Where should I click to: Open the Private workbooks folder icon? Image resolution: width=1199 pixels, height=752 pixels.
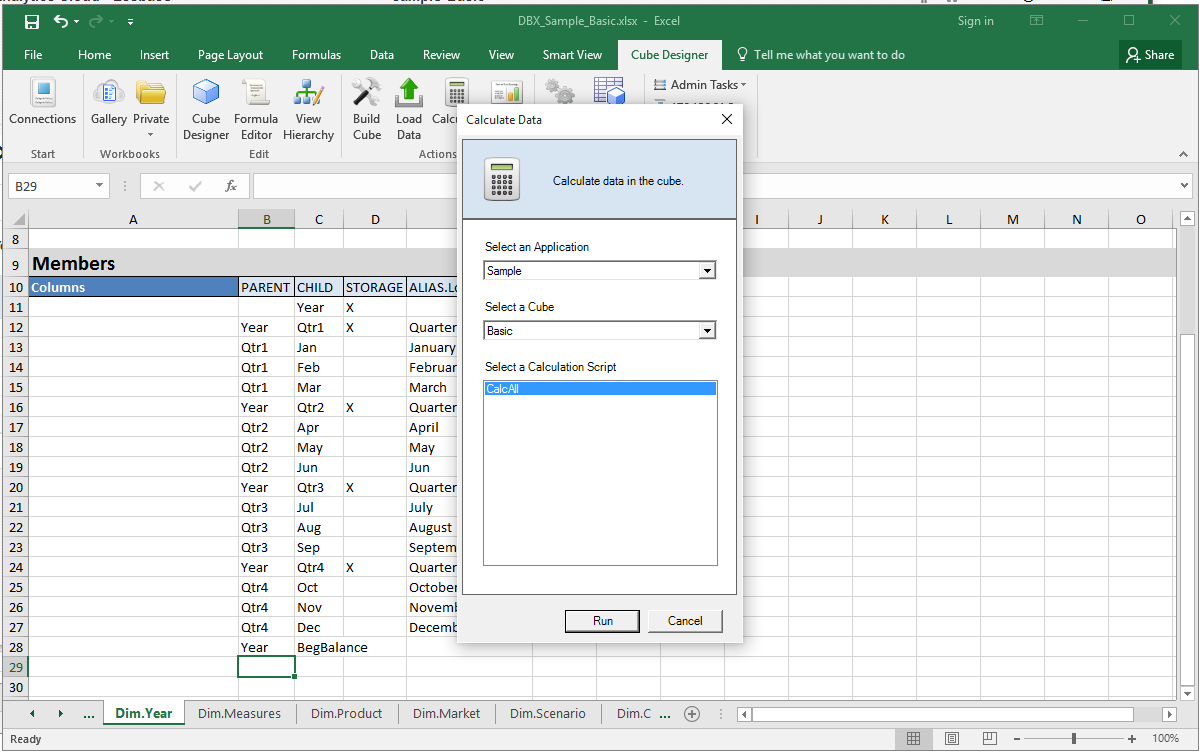[x=151, y=93]
